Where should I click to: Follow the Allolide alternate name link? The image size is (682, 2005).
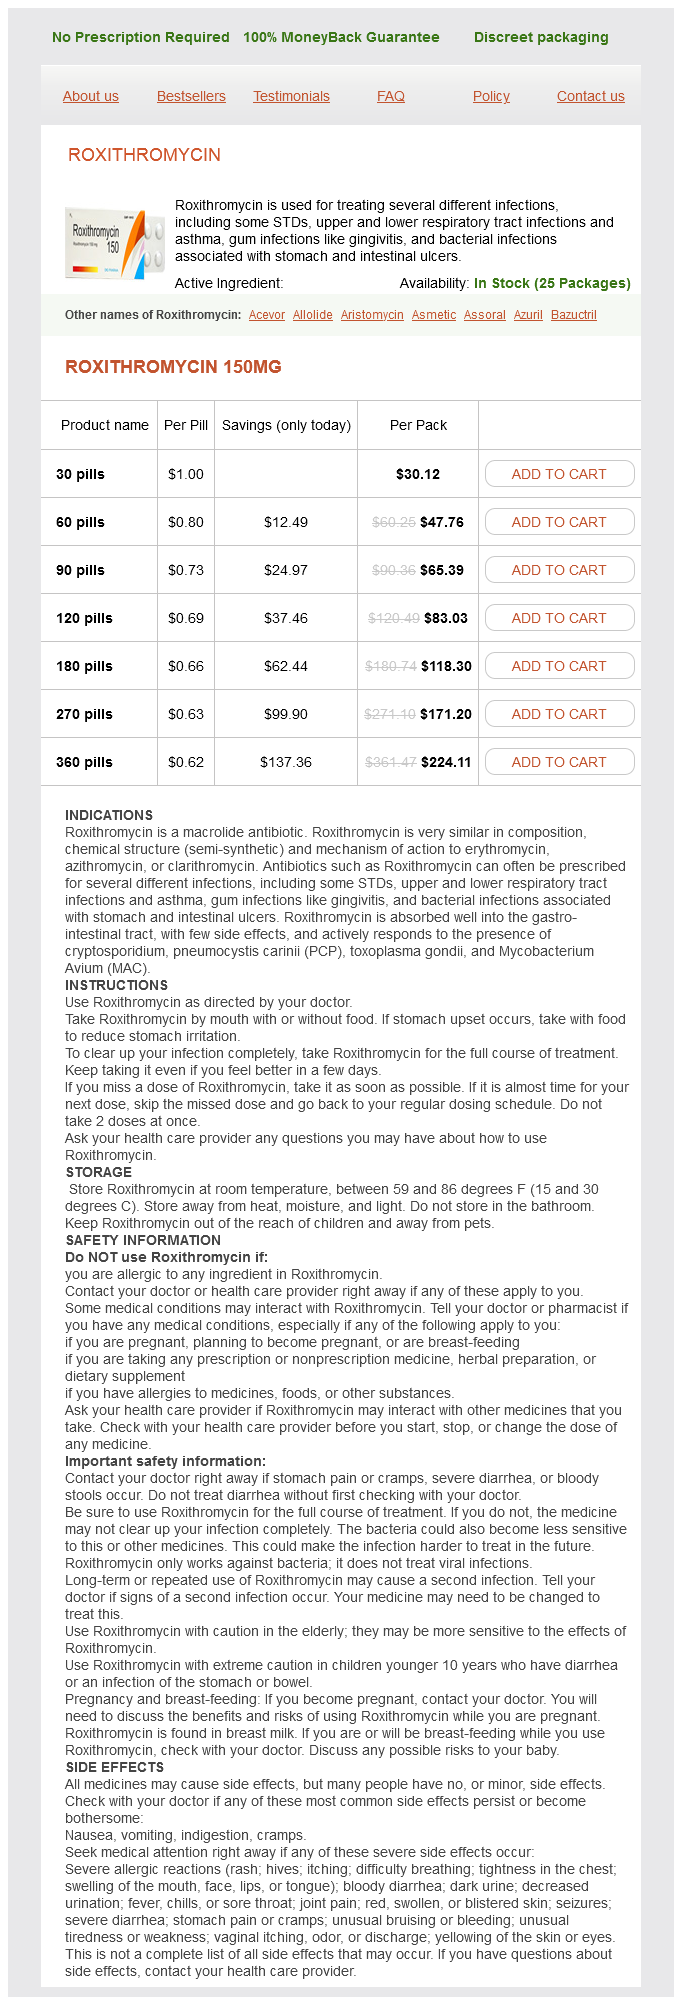[313, 315]
